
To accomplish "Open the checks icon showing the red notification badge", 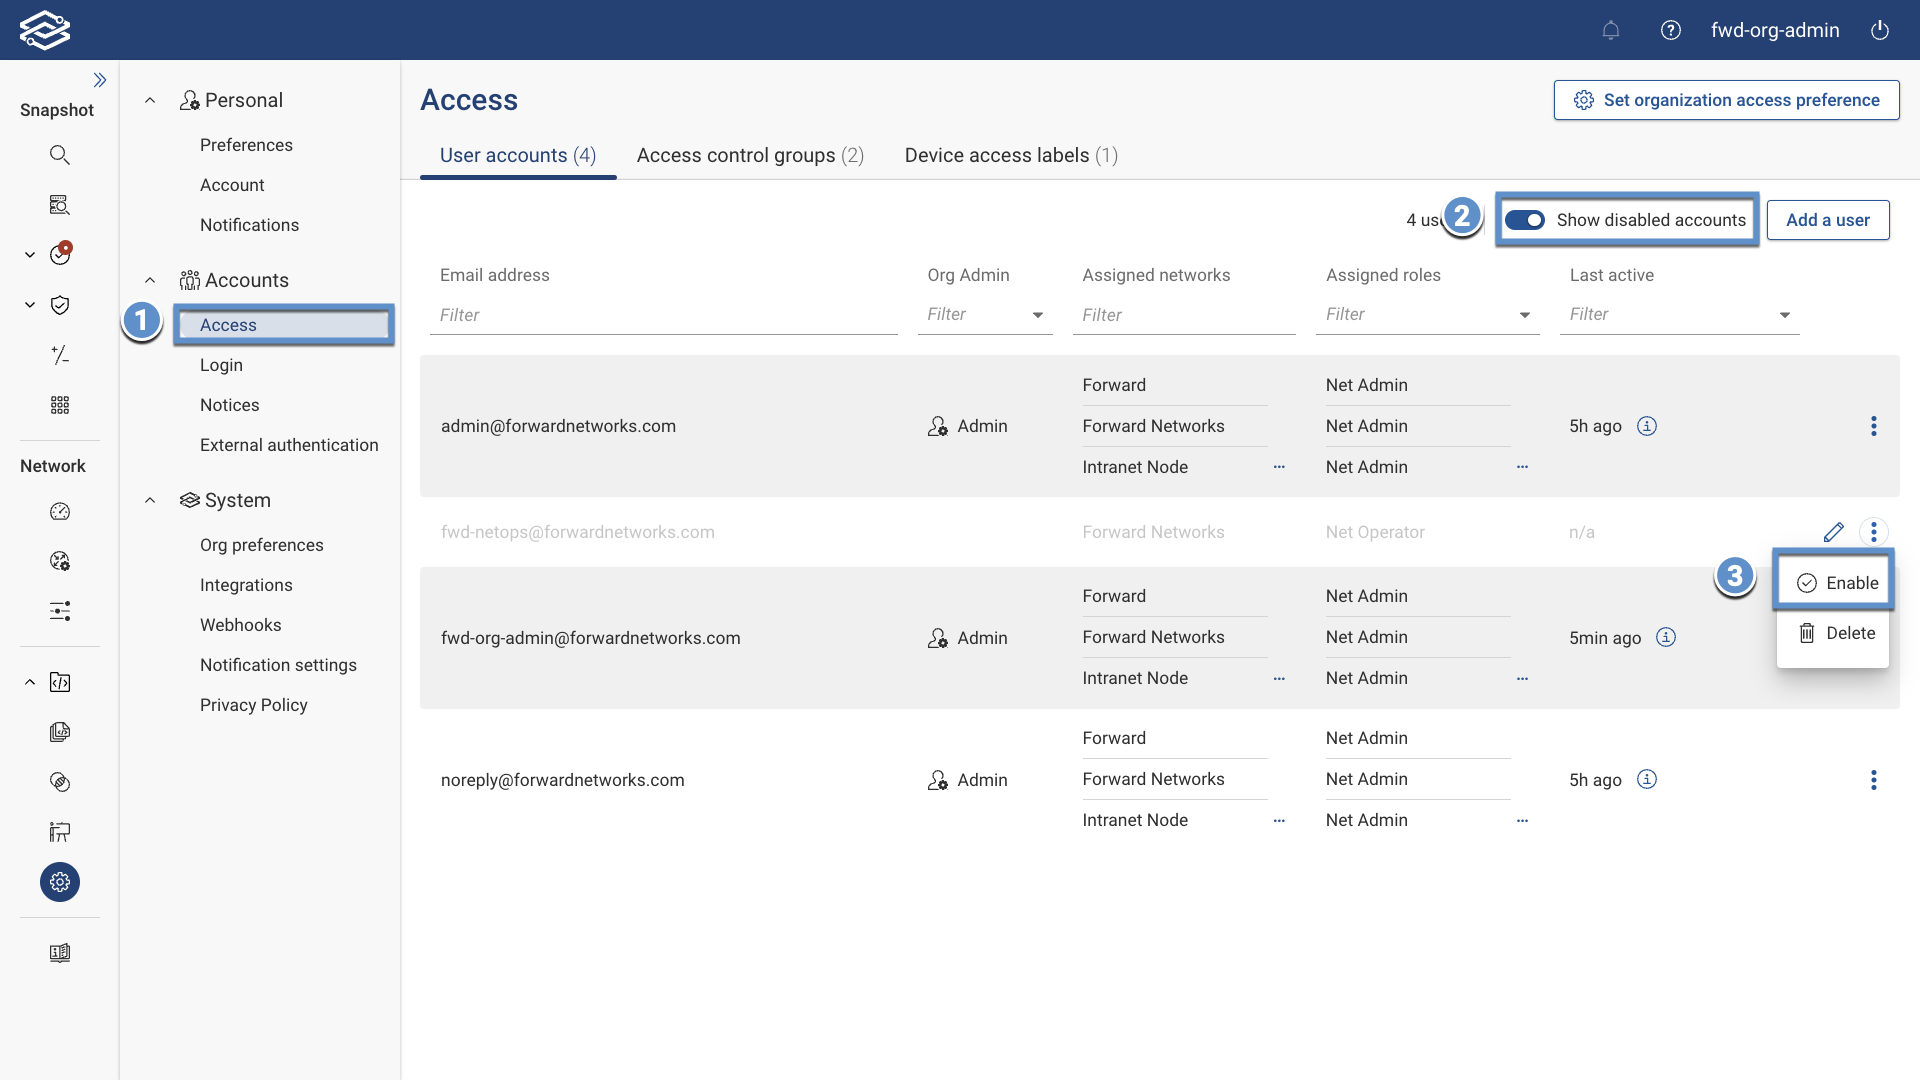I will tap(60, 254).
